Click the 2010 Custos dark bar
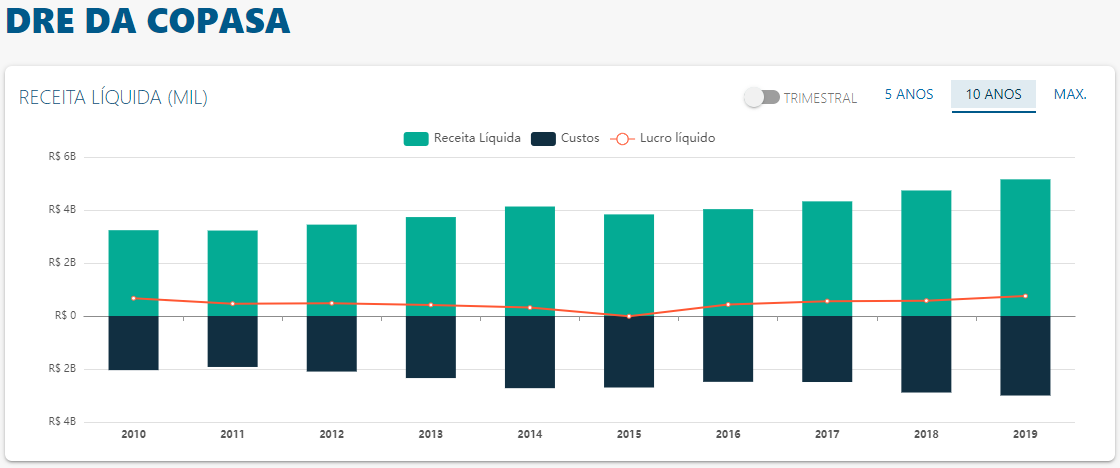The image size is (1120, 468). [x=134, y=343]
